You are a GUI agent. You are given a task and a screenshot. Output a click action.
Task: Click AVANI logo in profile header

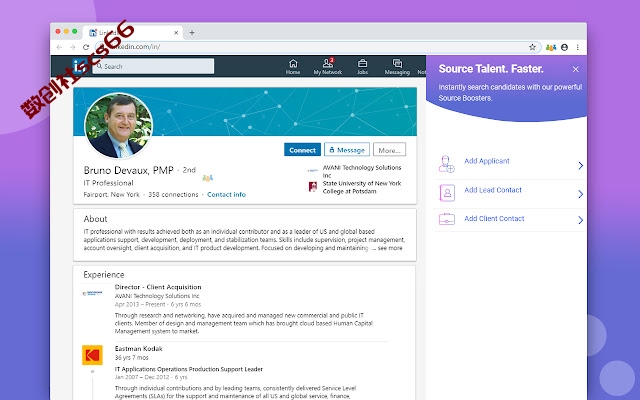click(313, 171)
